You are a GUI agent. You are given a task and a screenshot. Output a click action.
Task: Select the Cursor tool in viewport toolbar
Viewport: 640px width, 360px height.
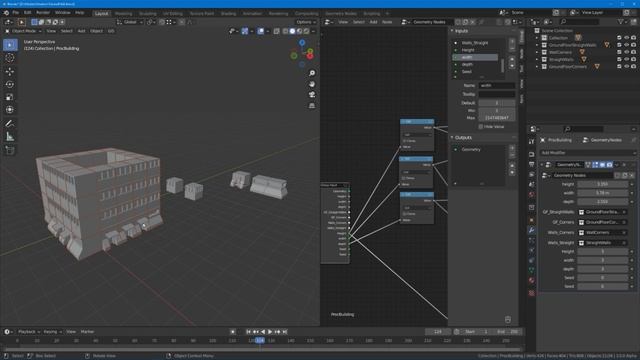click(10, 58)
